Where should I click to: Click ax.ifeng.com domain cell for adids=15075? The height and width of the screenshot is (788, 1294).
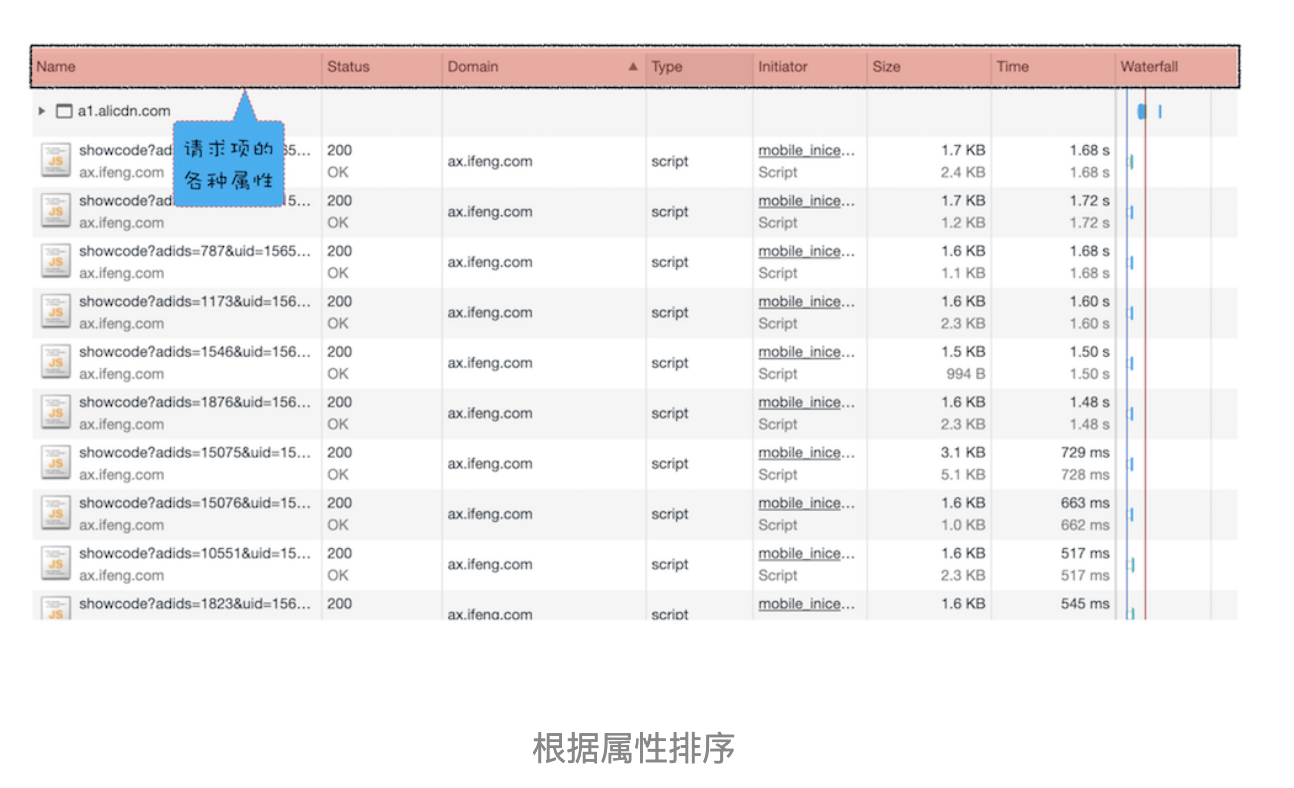490,464
